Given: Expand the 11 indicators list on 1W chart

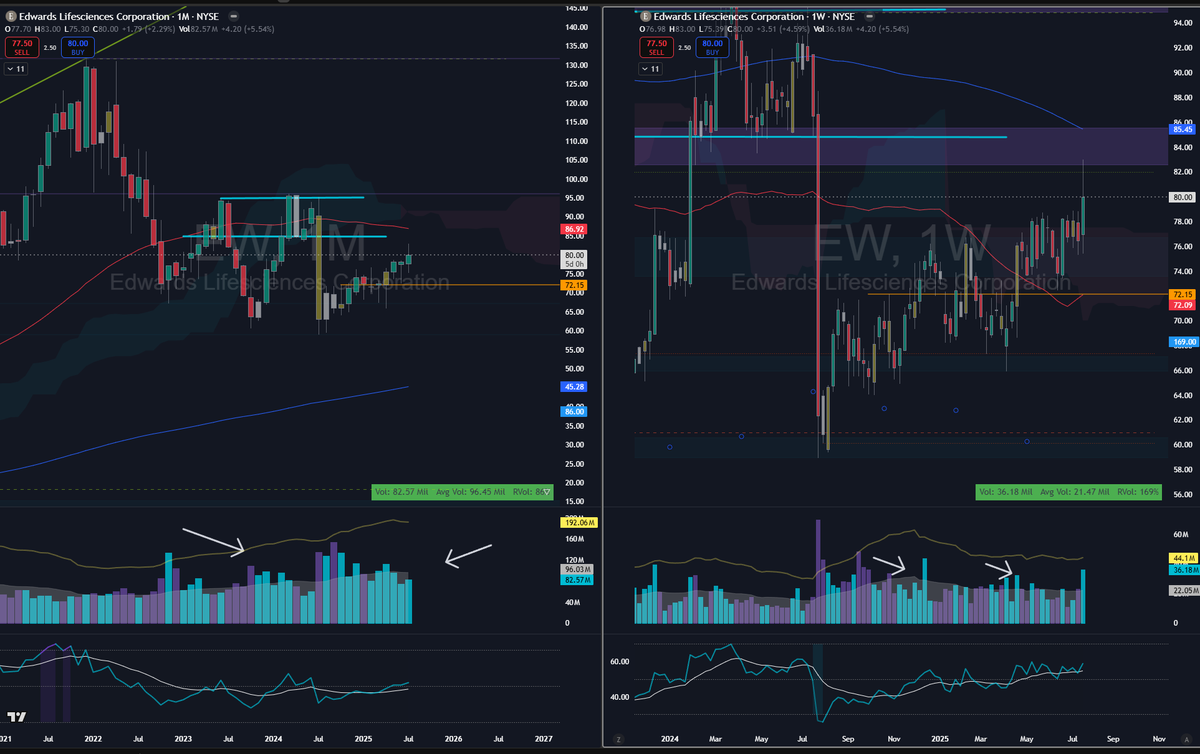Looking at the screenshot, I should pyautogui.click(x=652, y=69).
